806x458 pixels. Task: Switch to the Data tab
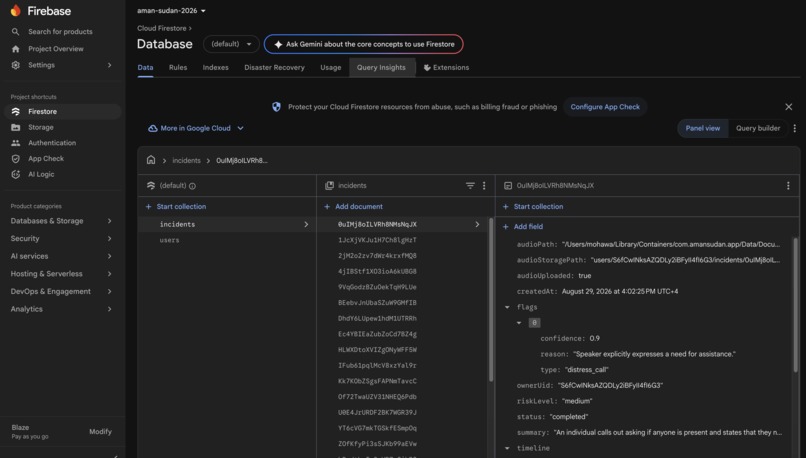(x=145, y=68)
